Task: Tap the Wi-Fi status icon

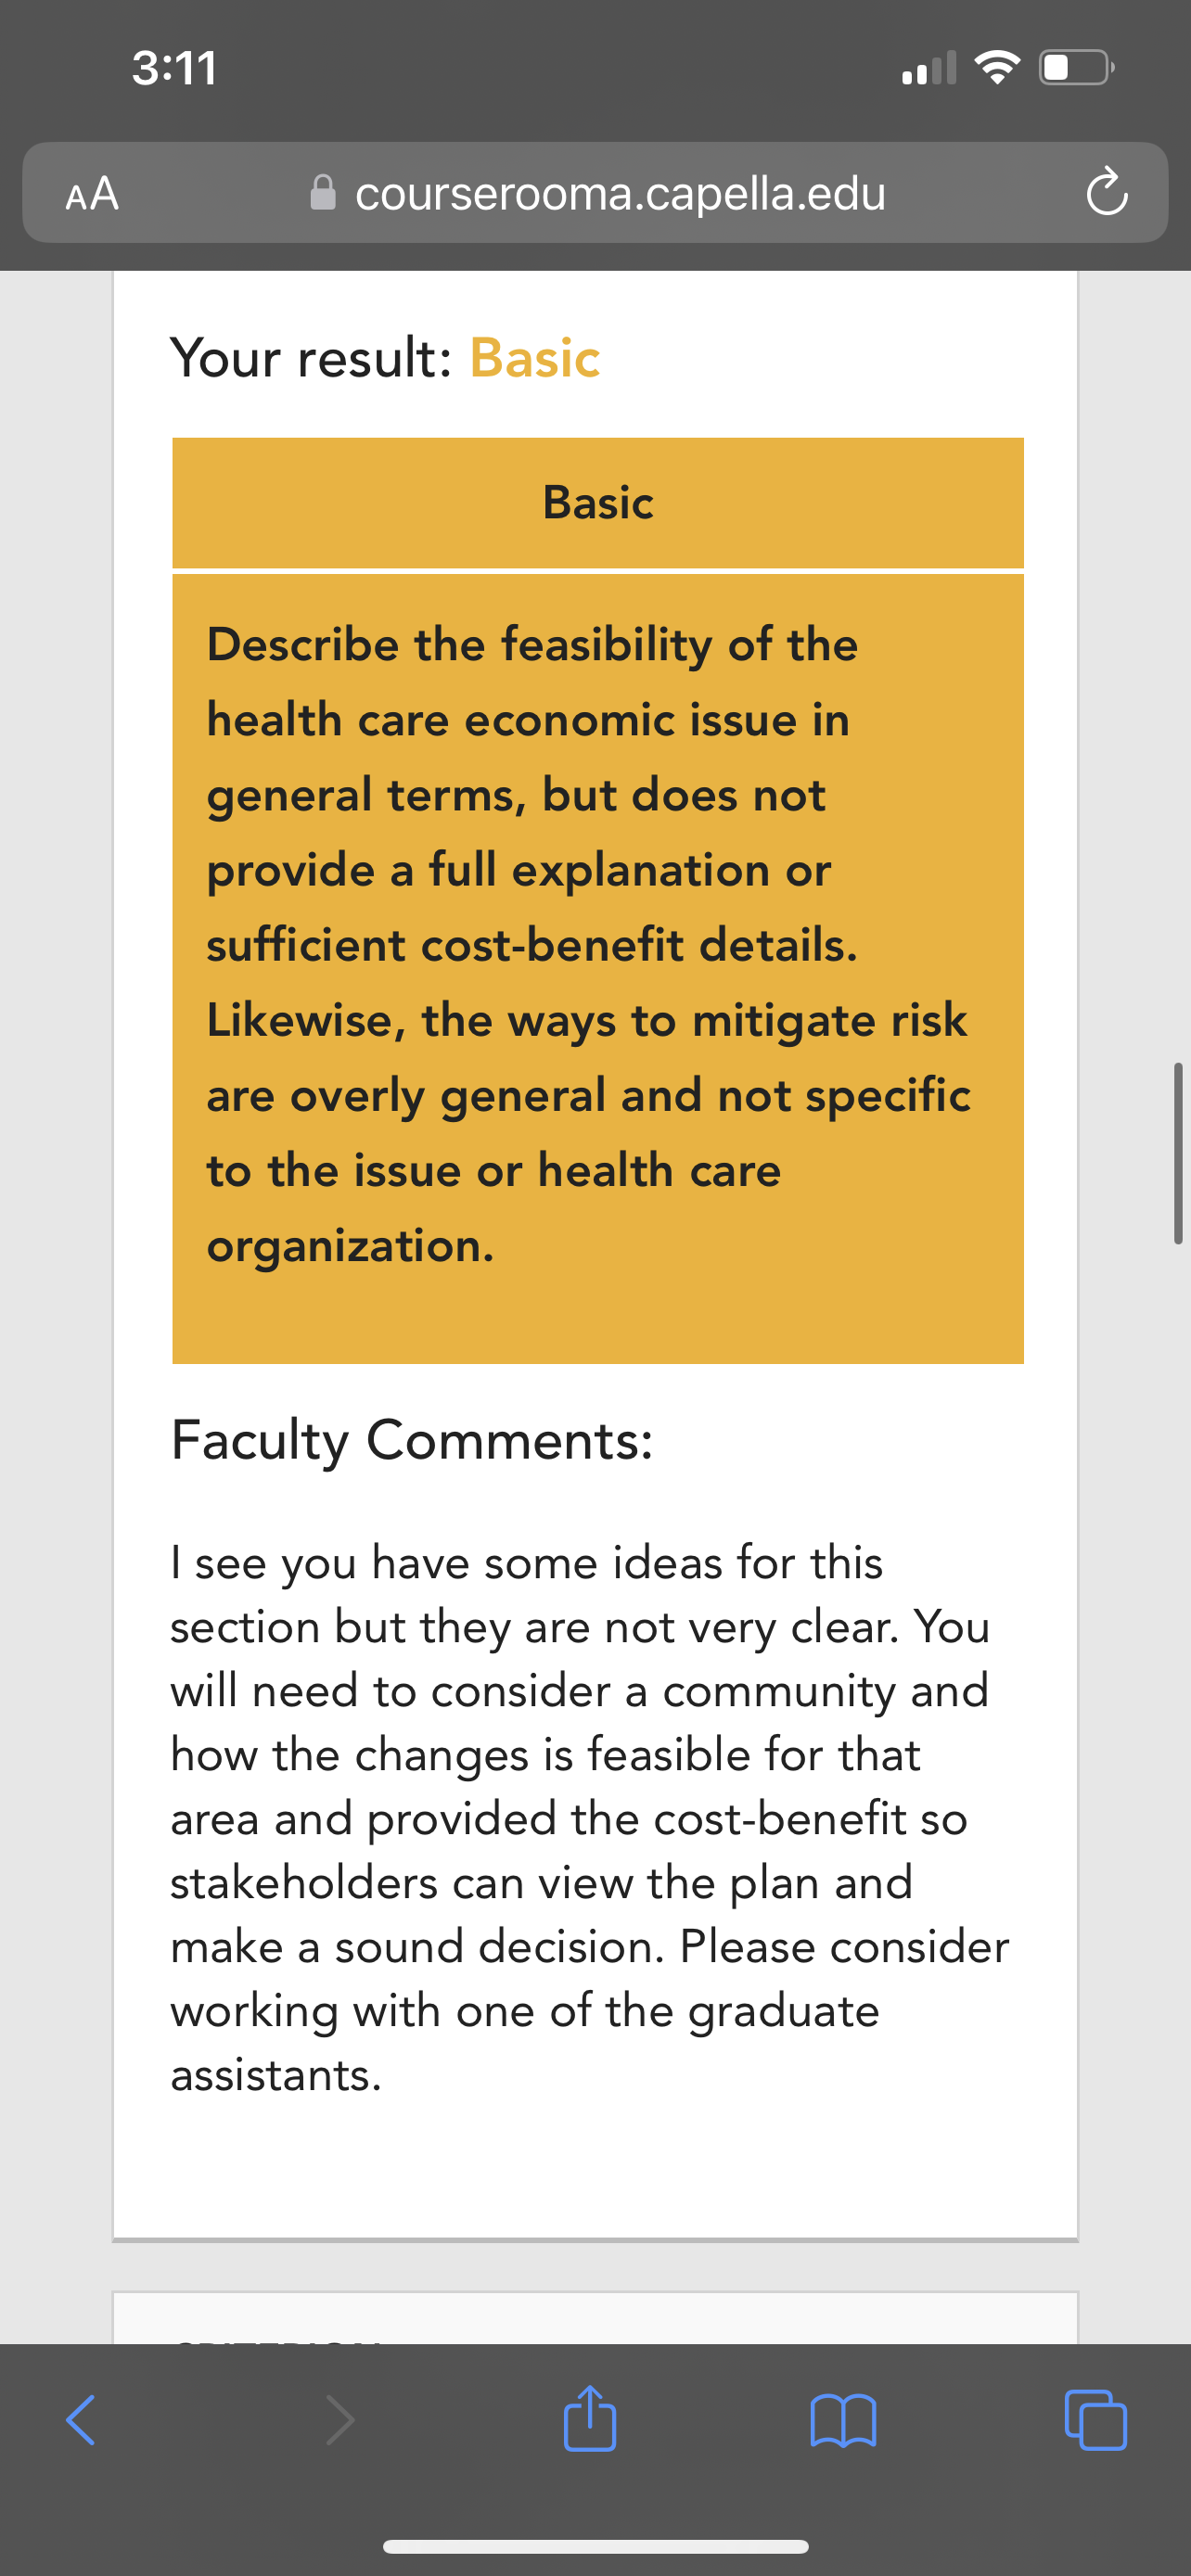Action: pyautogui.click(x=996, y=68)
